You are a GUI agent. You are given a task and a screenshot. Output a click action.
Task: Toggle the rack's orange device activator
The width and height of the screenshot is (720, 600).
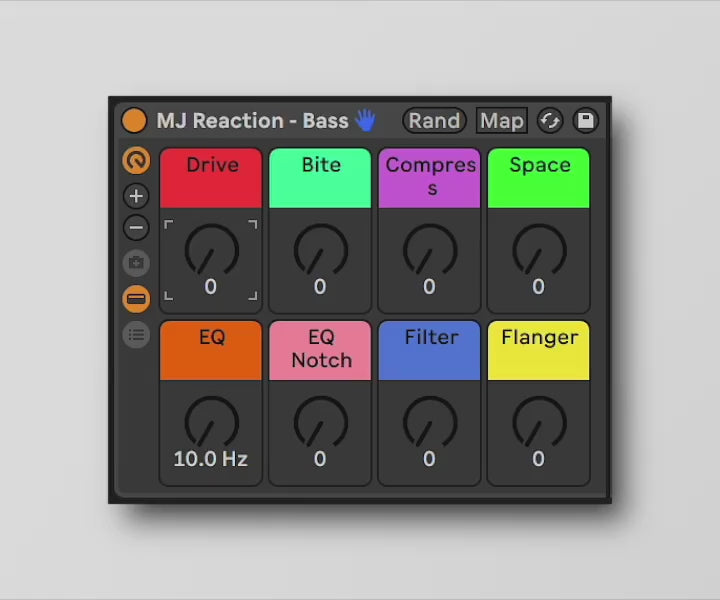click(134, 120)
